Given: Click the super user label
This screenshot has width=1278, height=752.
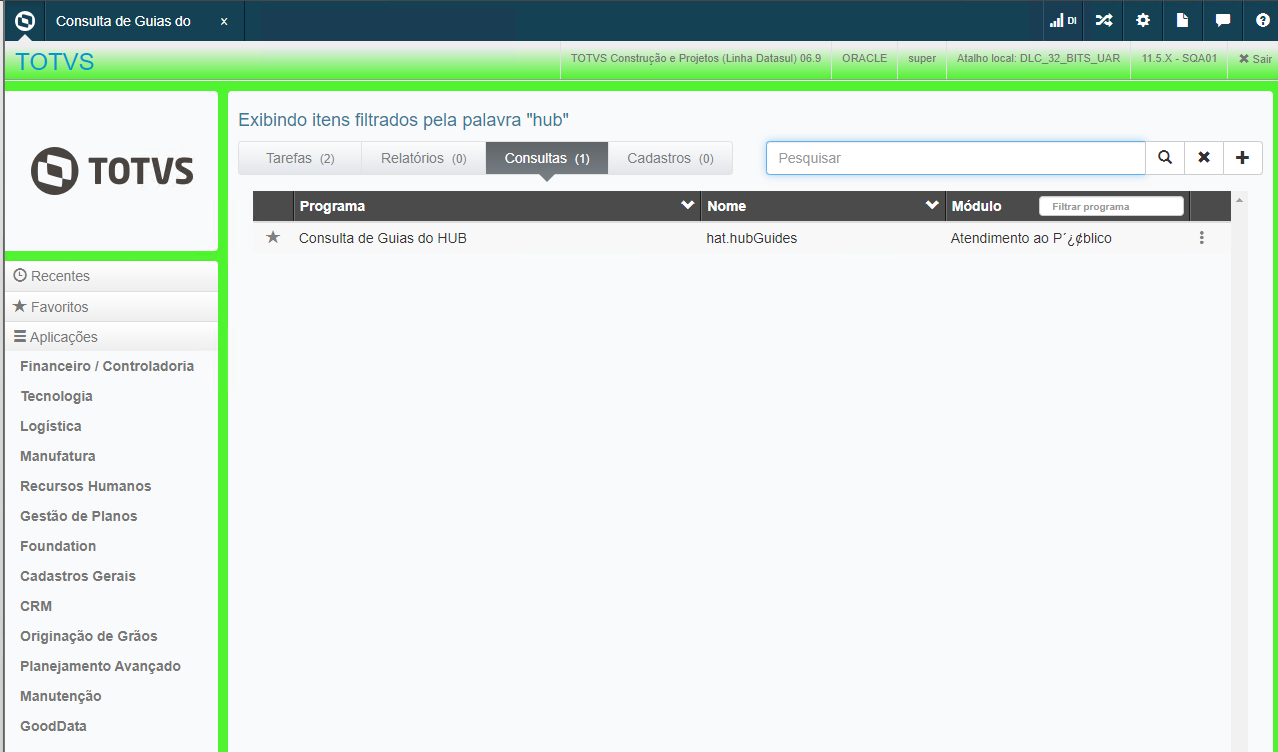Looking at the screenshot, I should 922,58.
